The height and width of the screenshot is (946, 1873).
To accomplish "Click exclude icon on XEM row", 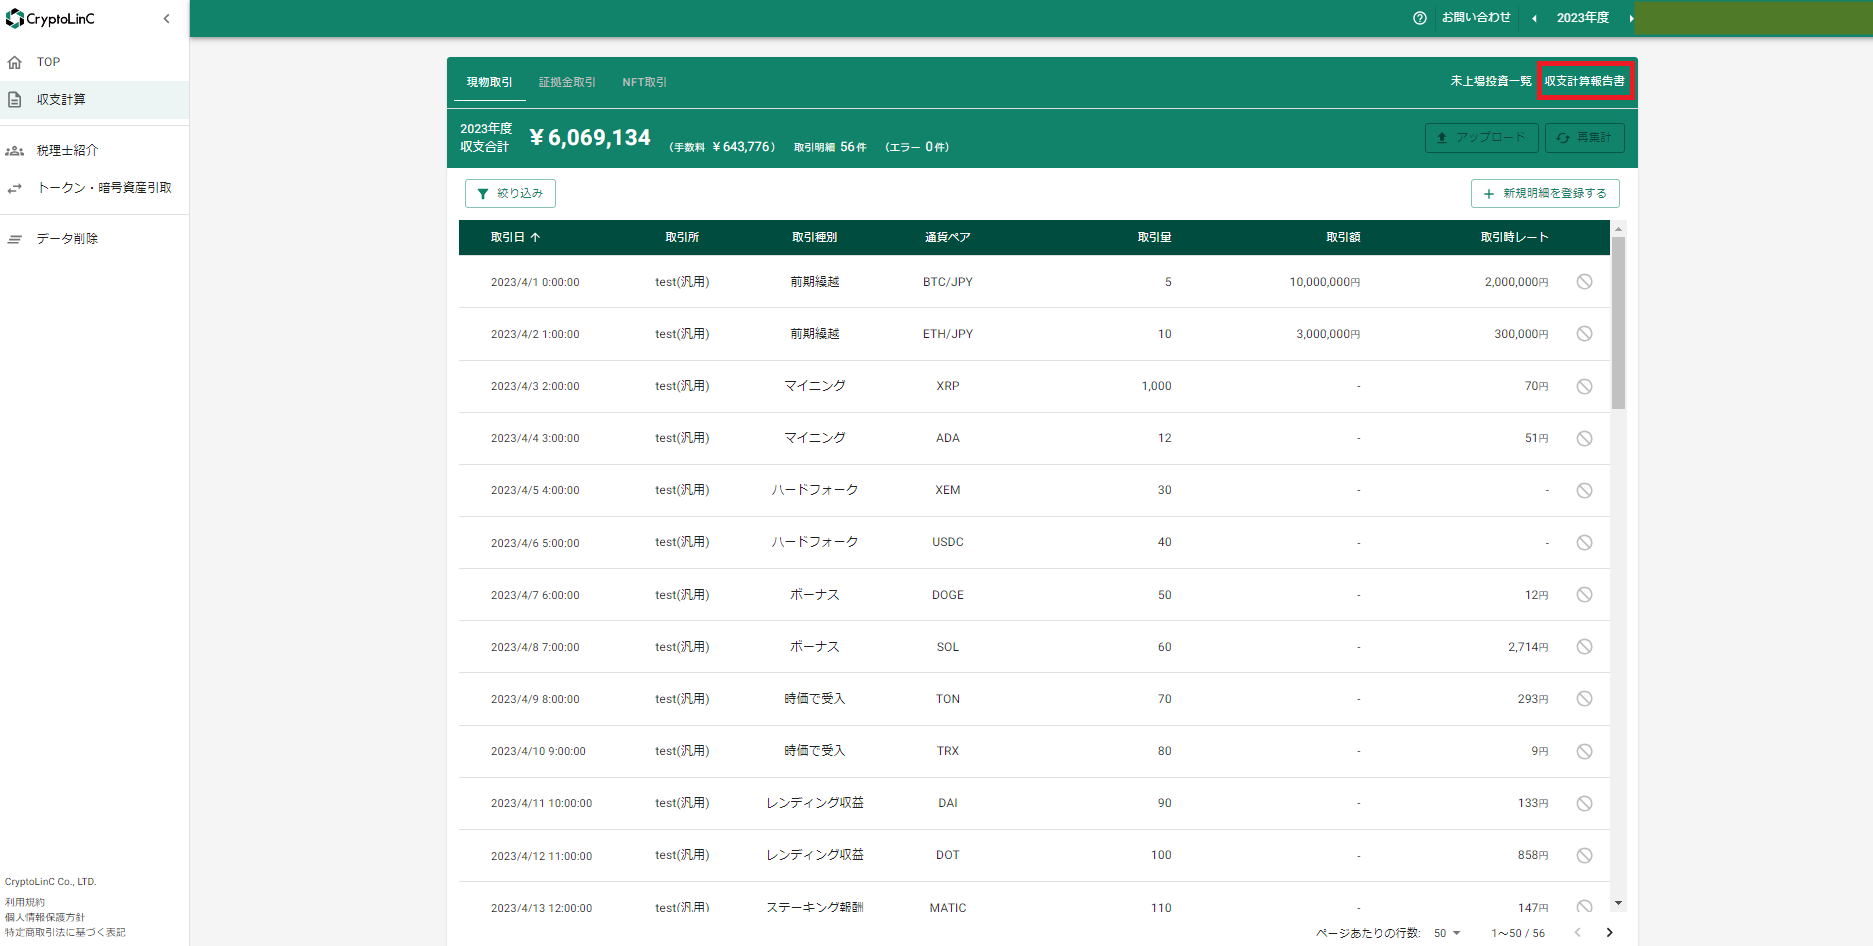I will coord(1584,490).
